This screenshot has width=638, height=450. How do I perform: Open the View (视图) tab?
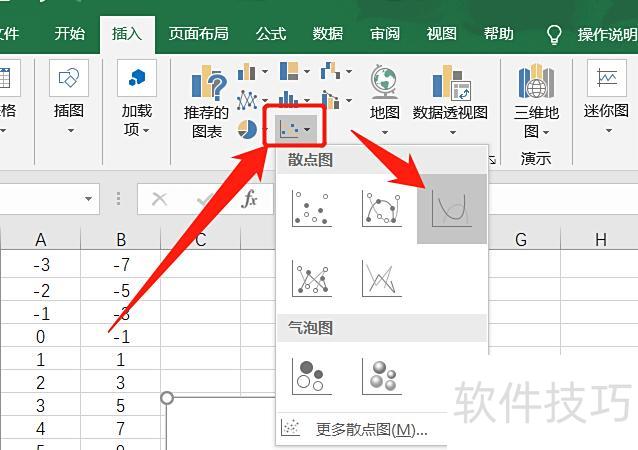[x=441, y=34]
